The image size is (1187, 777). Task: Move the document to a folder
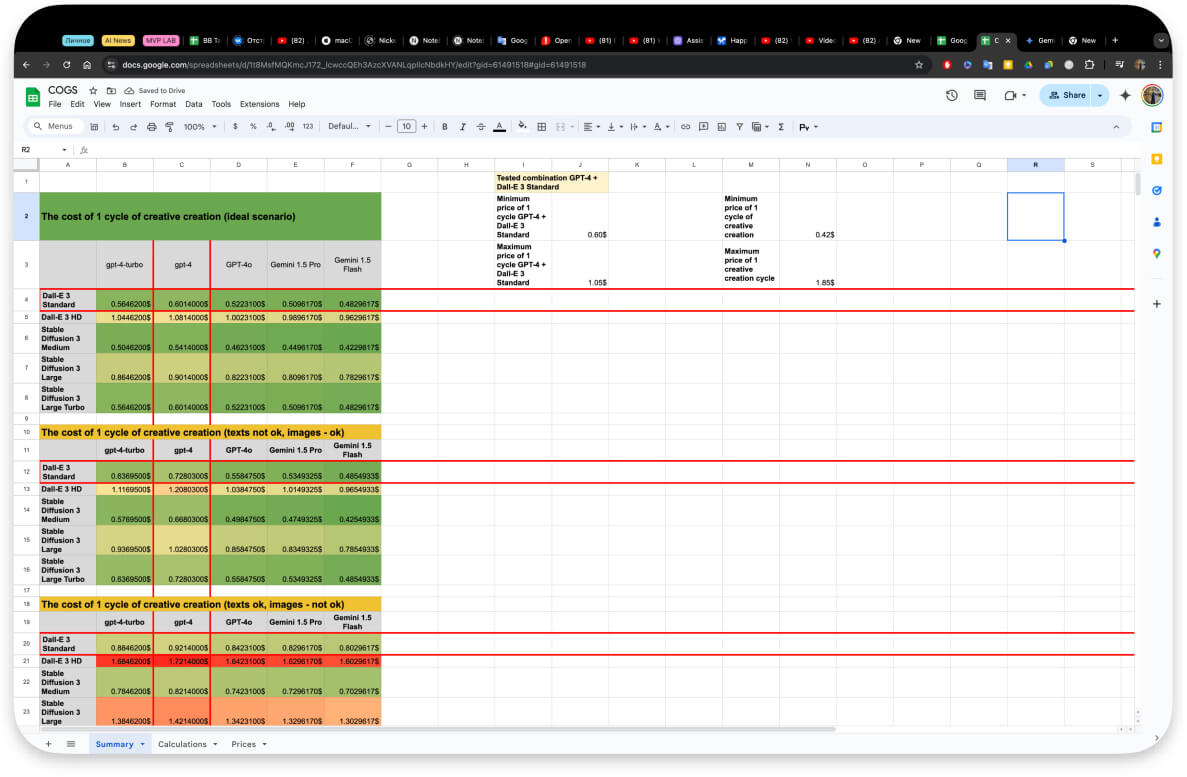pos(111,91)
